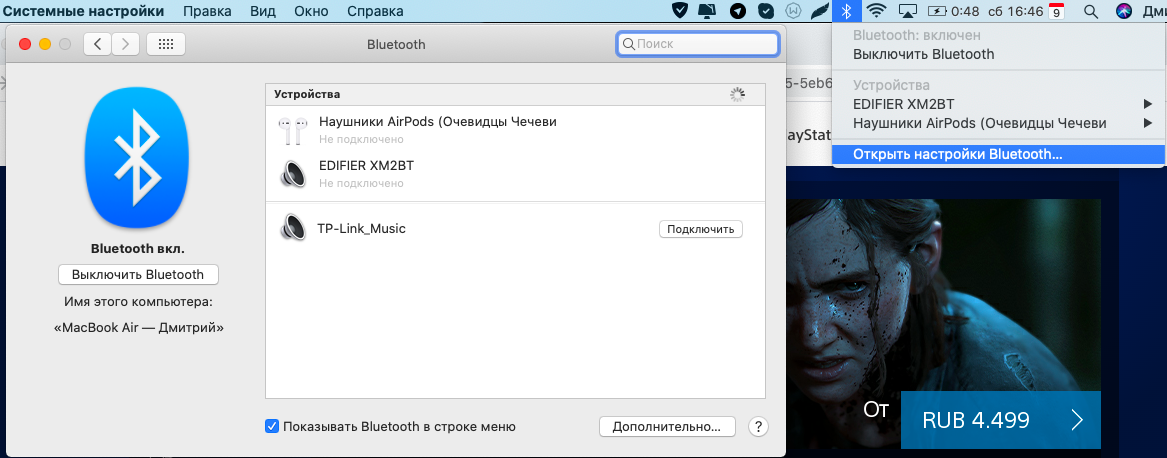The width and height of the screenshot is (1167, 458).
Task: Open the Вид menu
Action: (263, 11)
